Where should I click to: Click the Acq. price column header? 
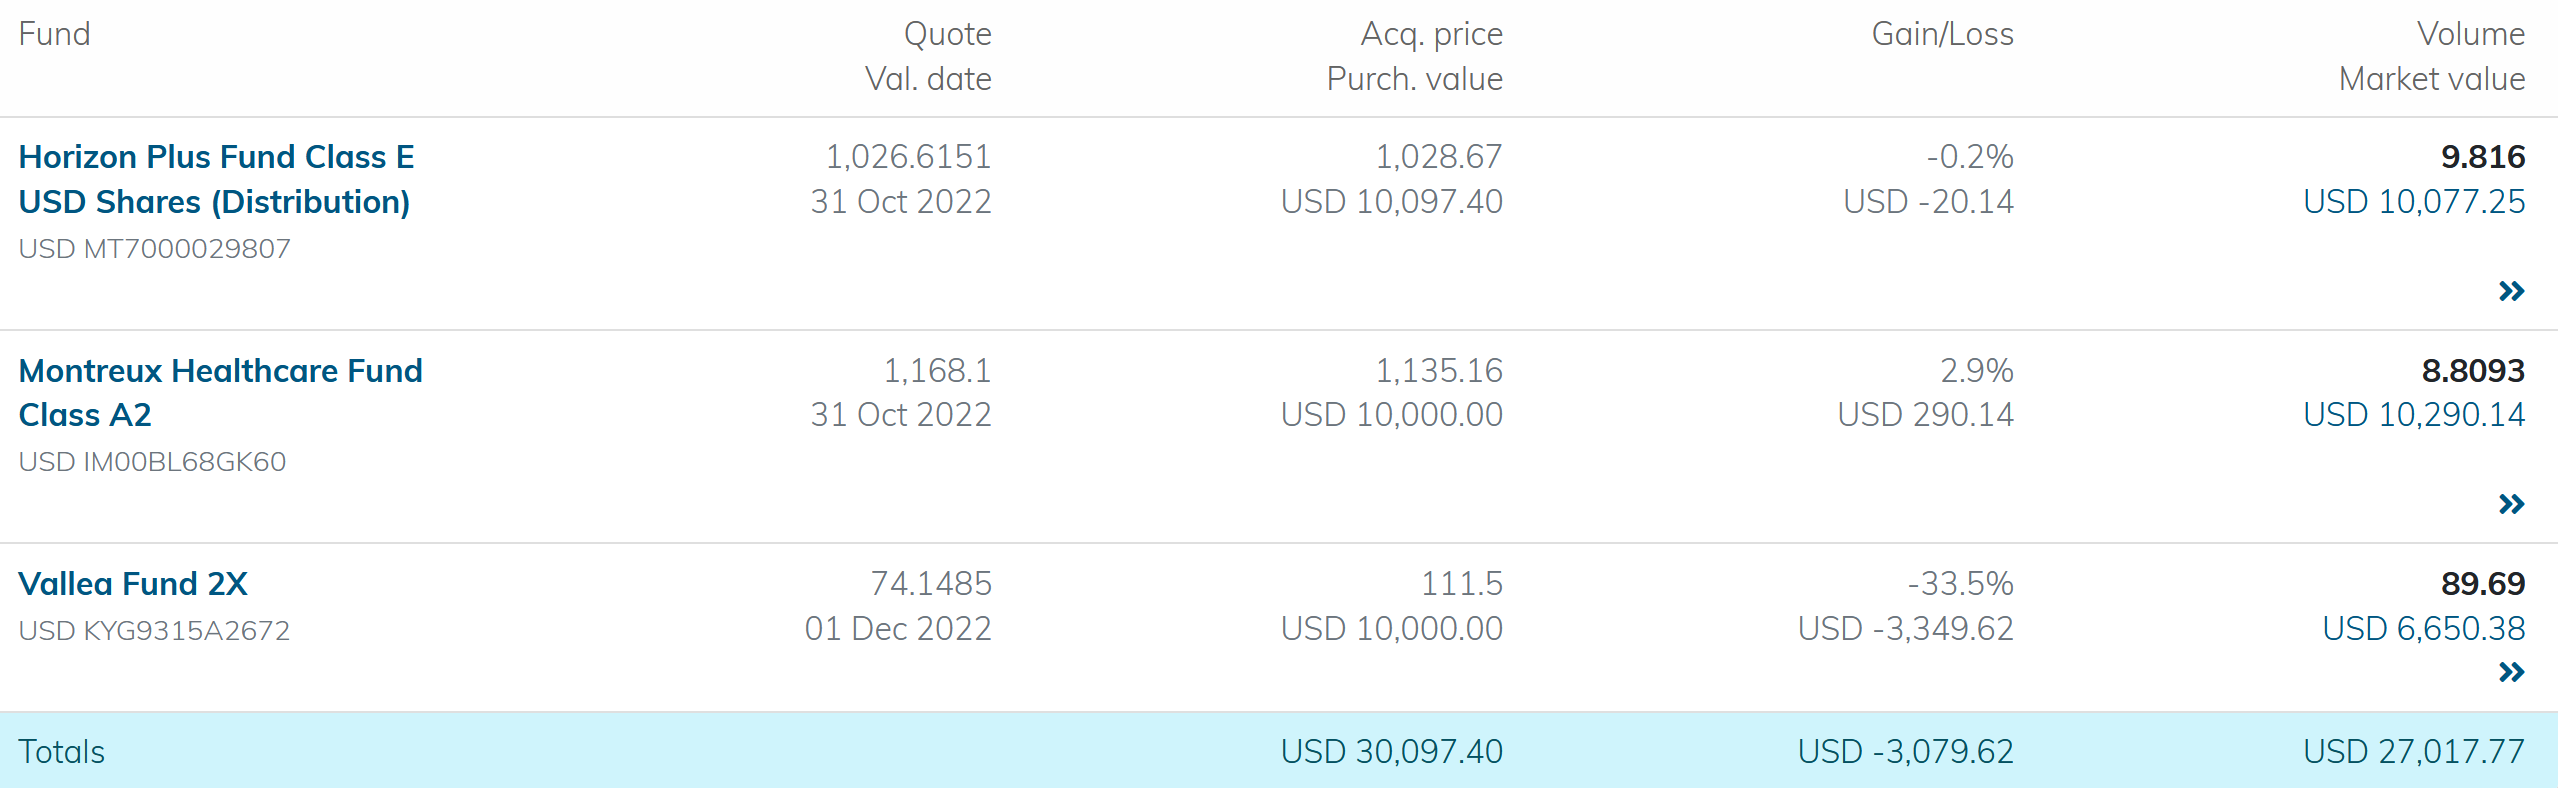pos(1431,34)
